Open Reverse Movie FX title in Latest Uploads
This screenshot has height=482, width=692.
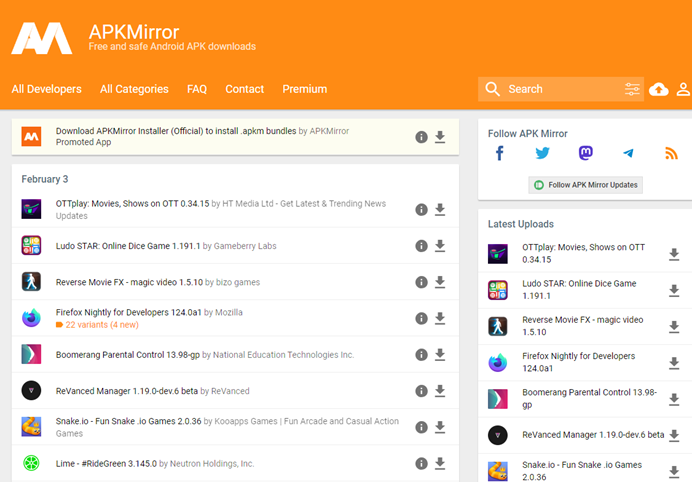pos(583,326)
